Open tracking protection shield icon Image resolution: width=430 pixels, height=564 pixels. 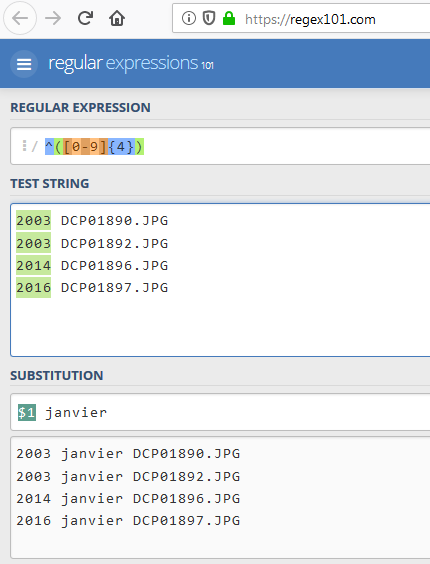tap(209, 18)
